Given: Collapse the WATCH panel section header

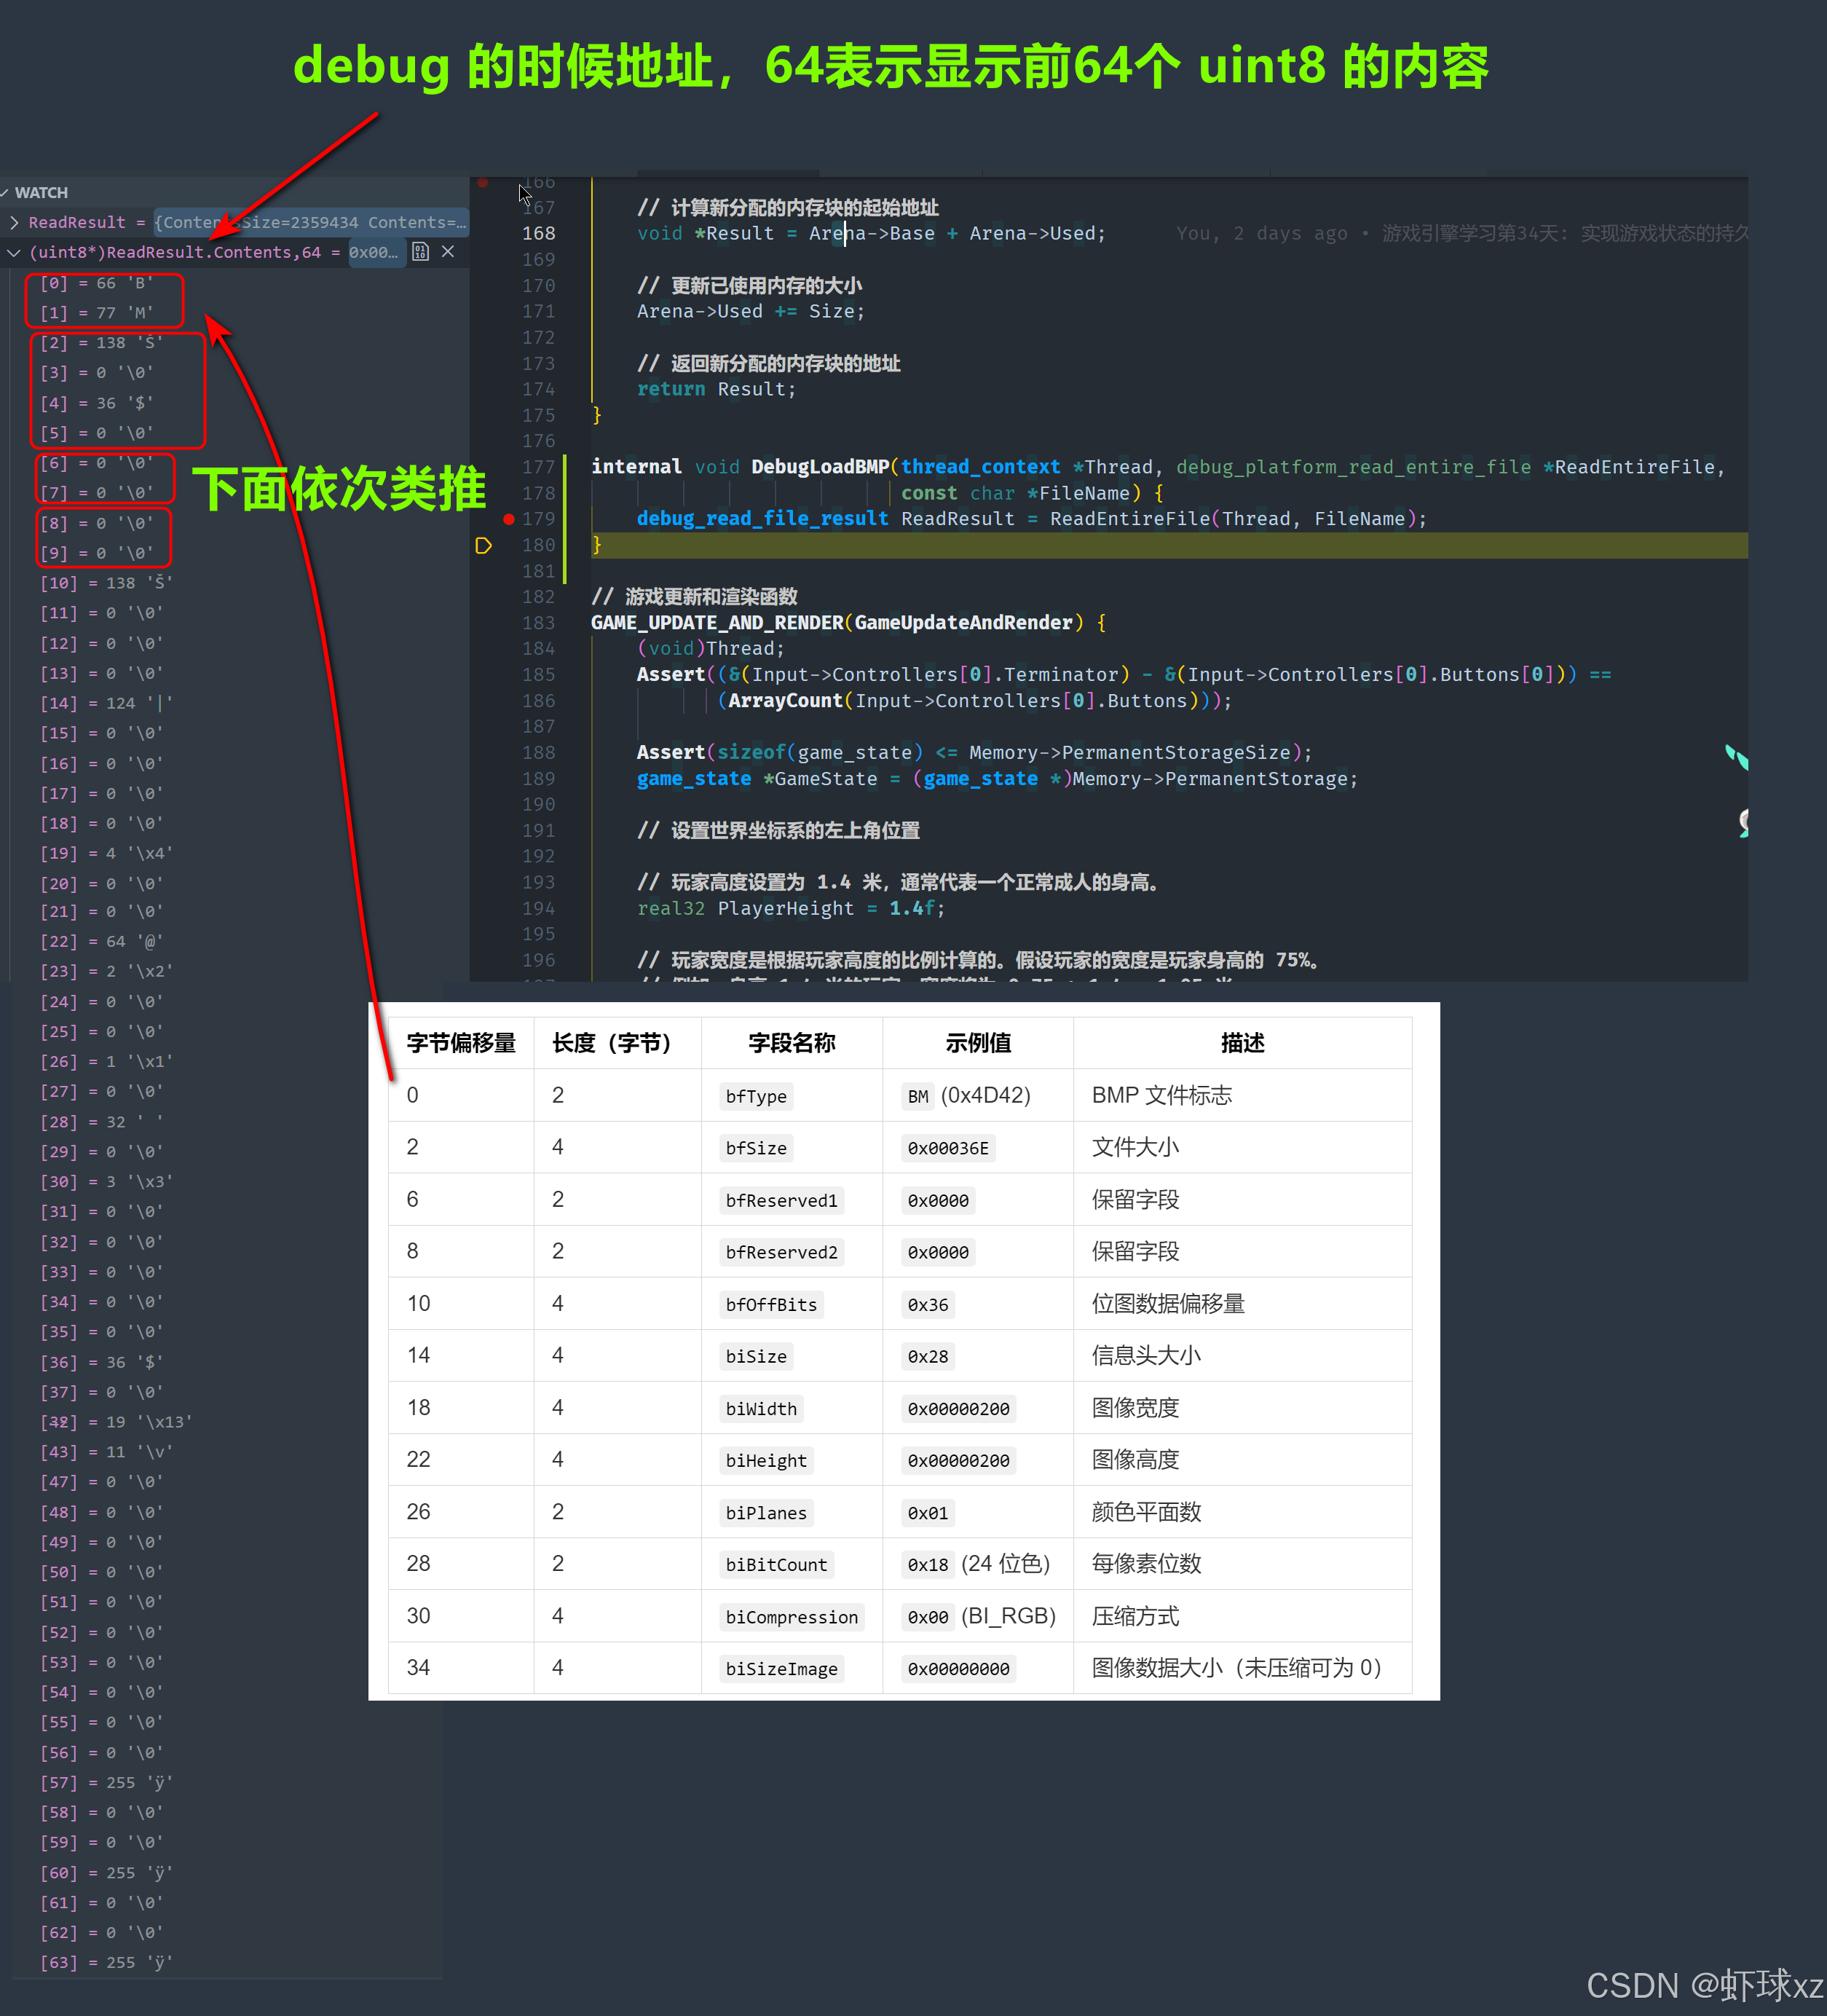Looking at the screenshot, I should pos(35,192).
